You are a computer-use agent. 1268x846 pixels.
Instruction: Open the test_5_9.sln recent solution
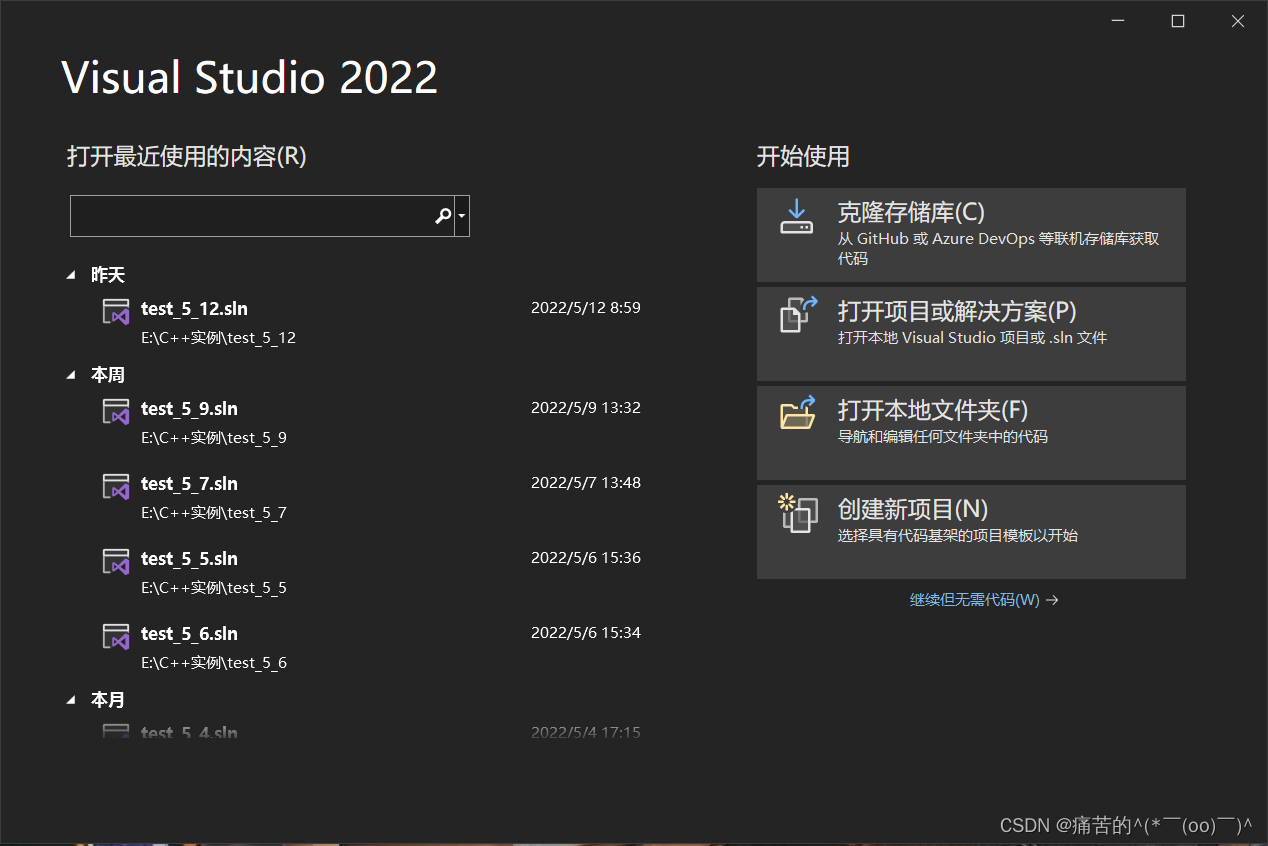tap(189, 408)
